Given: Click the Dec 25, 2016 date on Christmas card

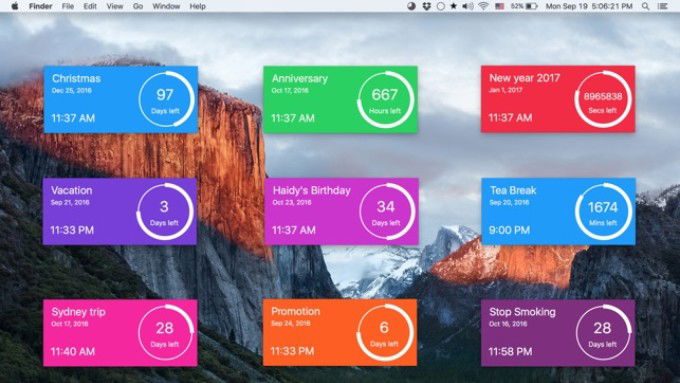Looking at the screenshot, I should point(72,91).
